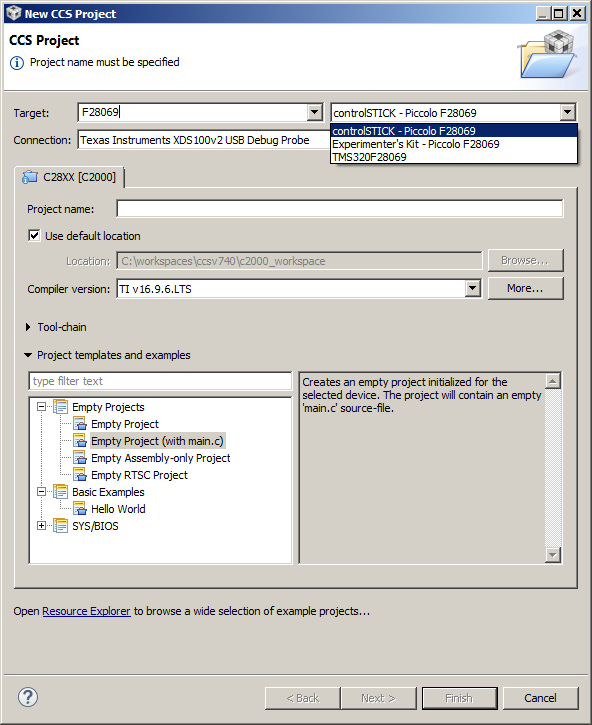Select Experimenter's Kit - Piccolo F28069 option

click(x=454, y=144)
